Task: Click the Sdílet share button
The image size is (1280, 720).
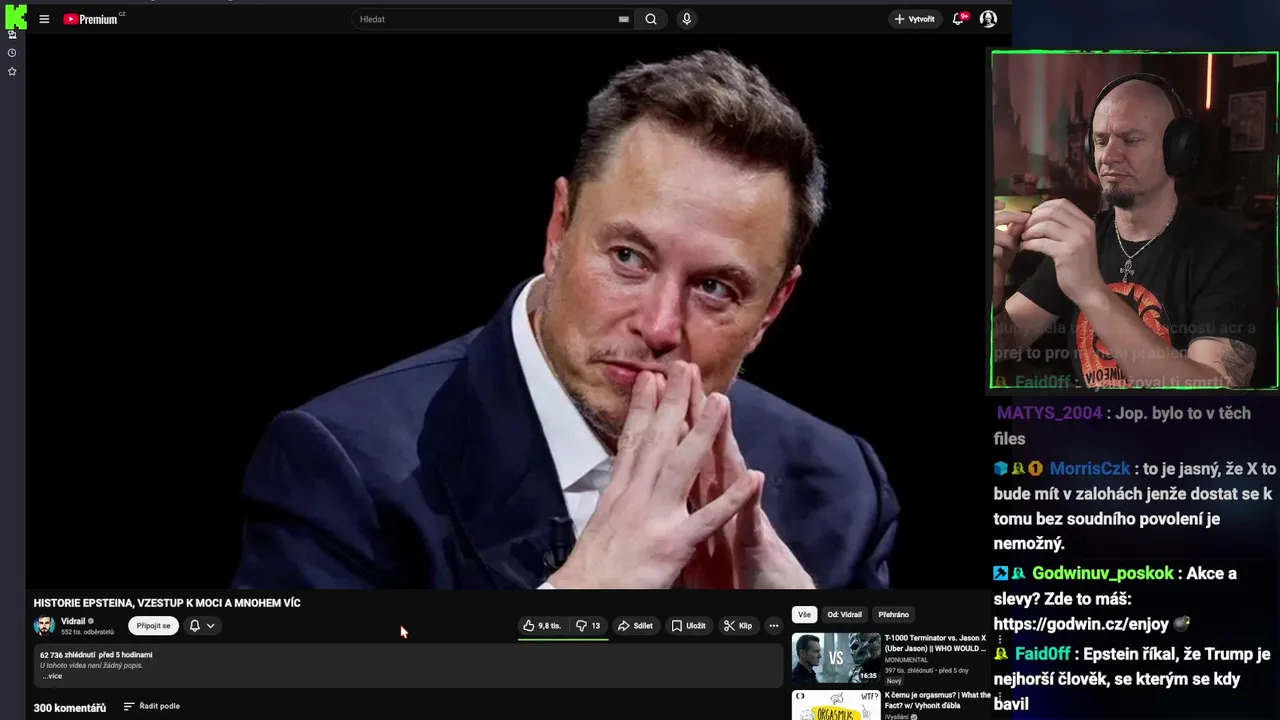Action: 635,626
